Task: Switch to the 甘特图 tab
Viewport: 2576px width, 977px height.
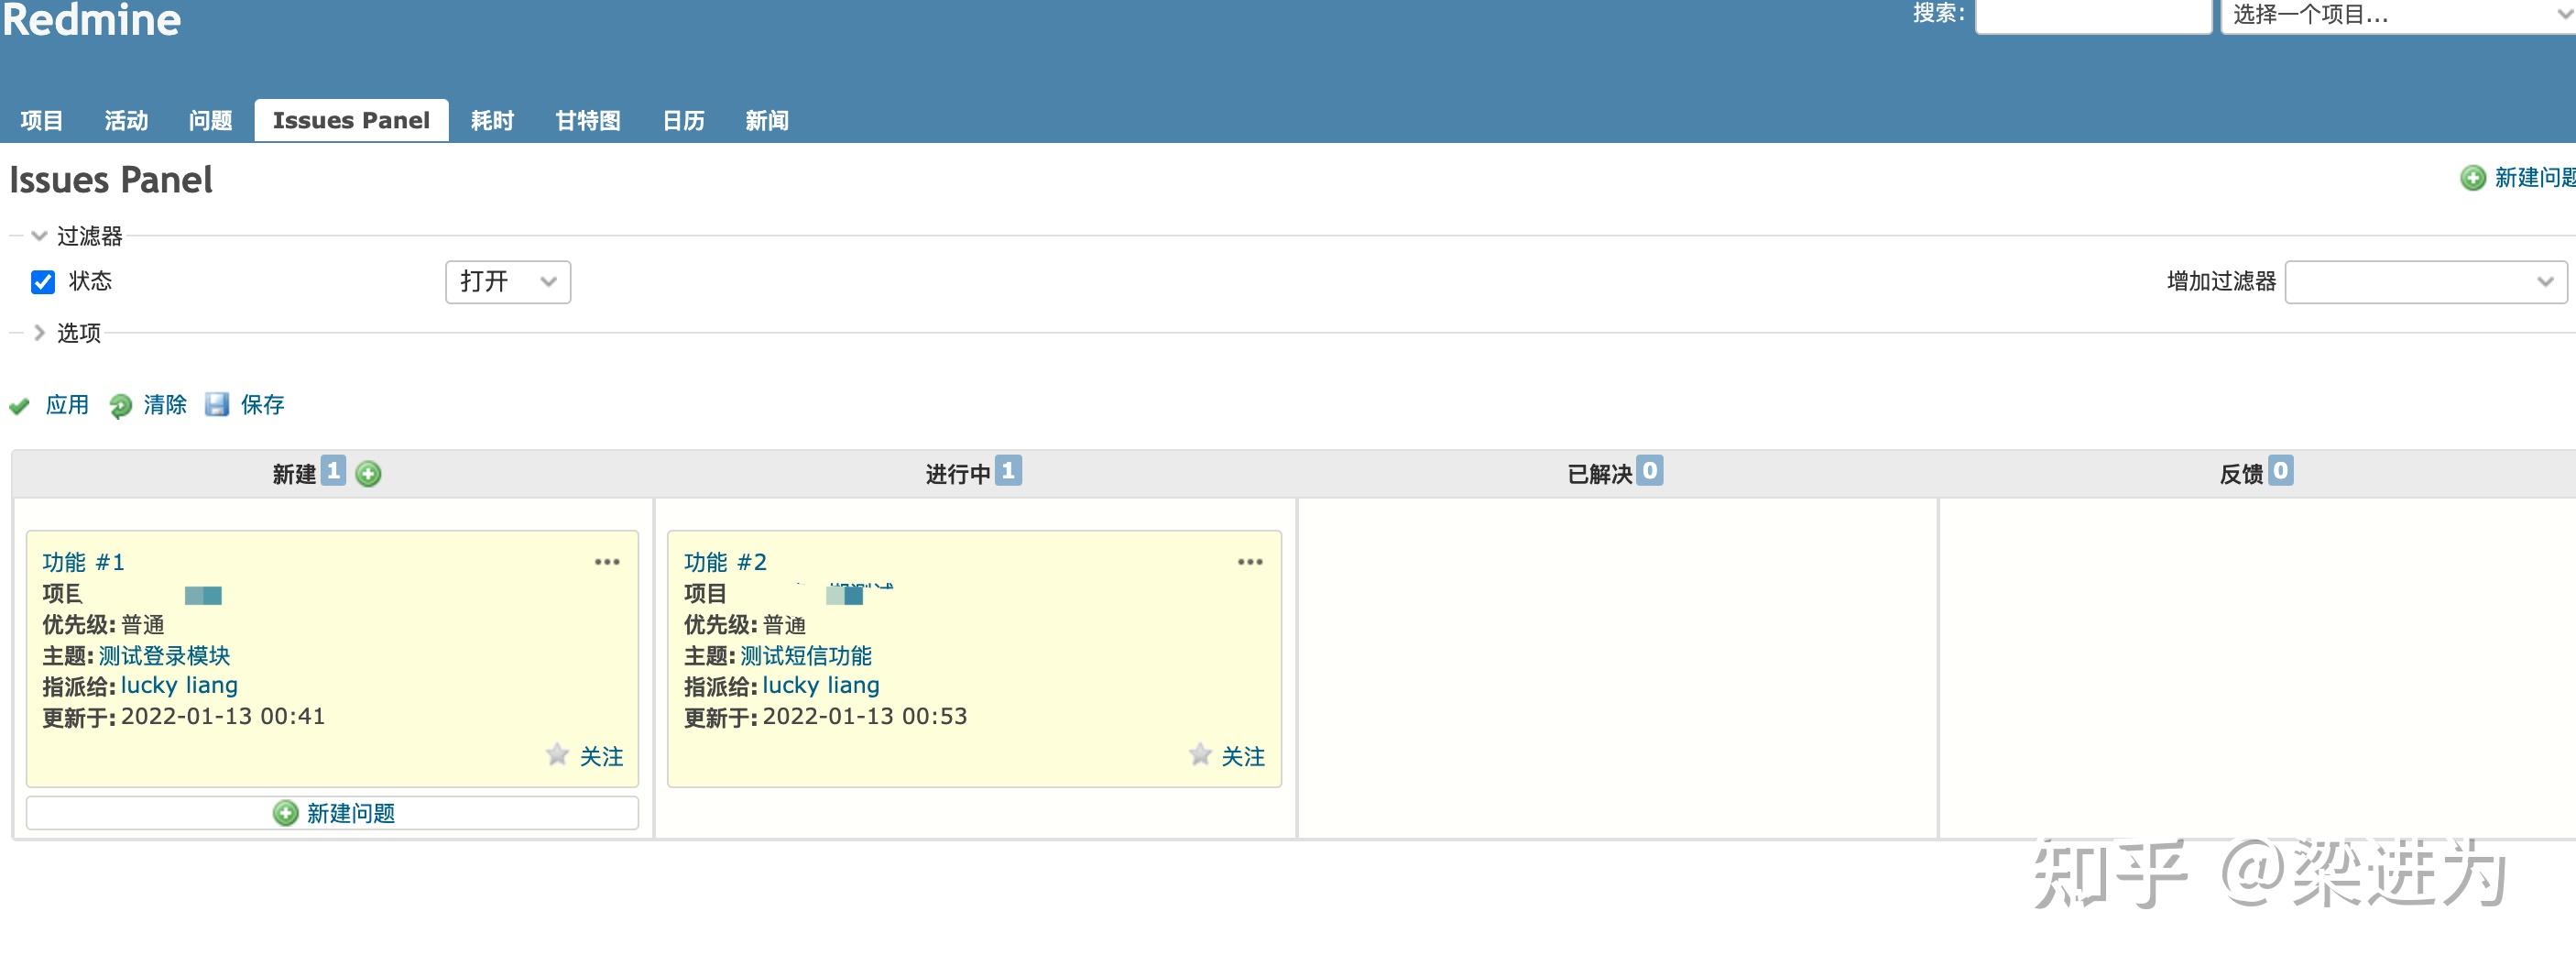Action: click(x=588, y=121)
